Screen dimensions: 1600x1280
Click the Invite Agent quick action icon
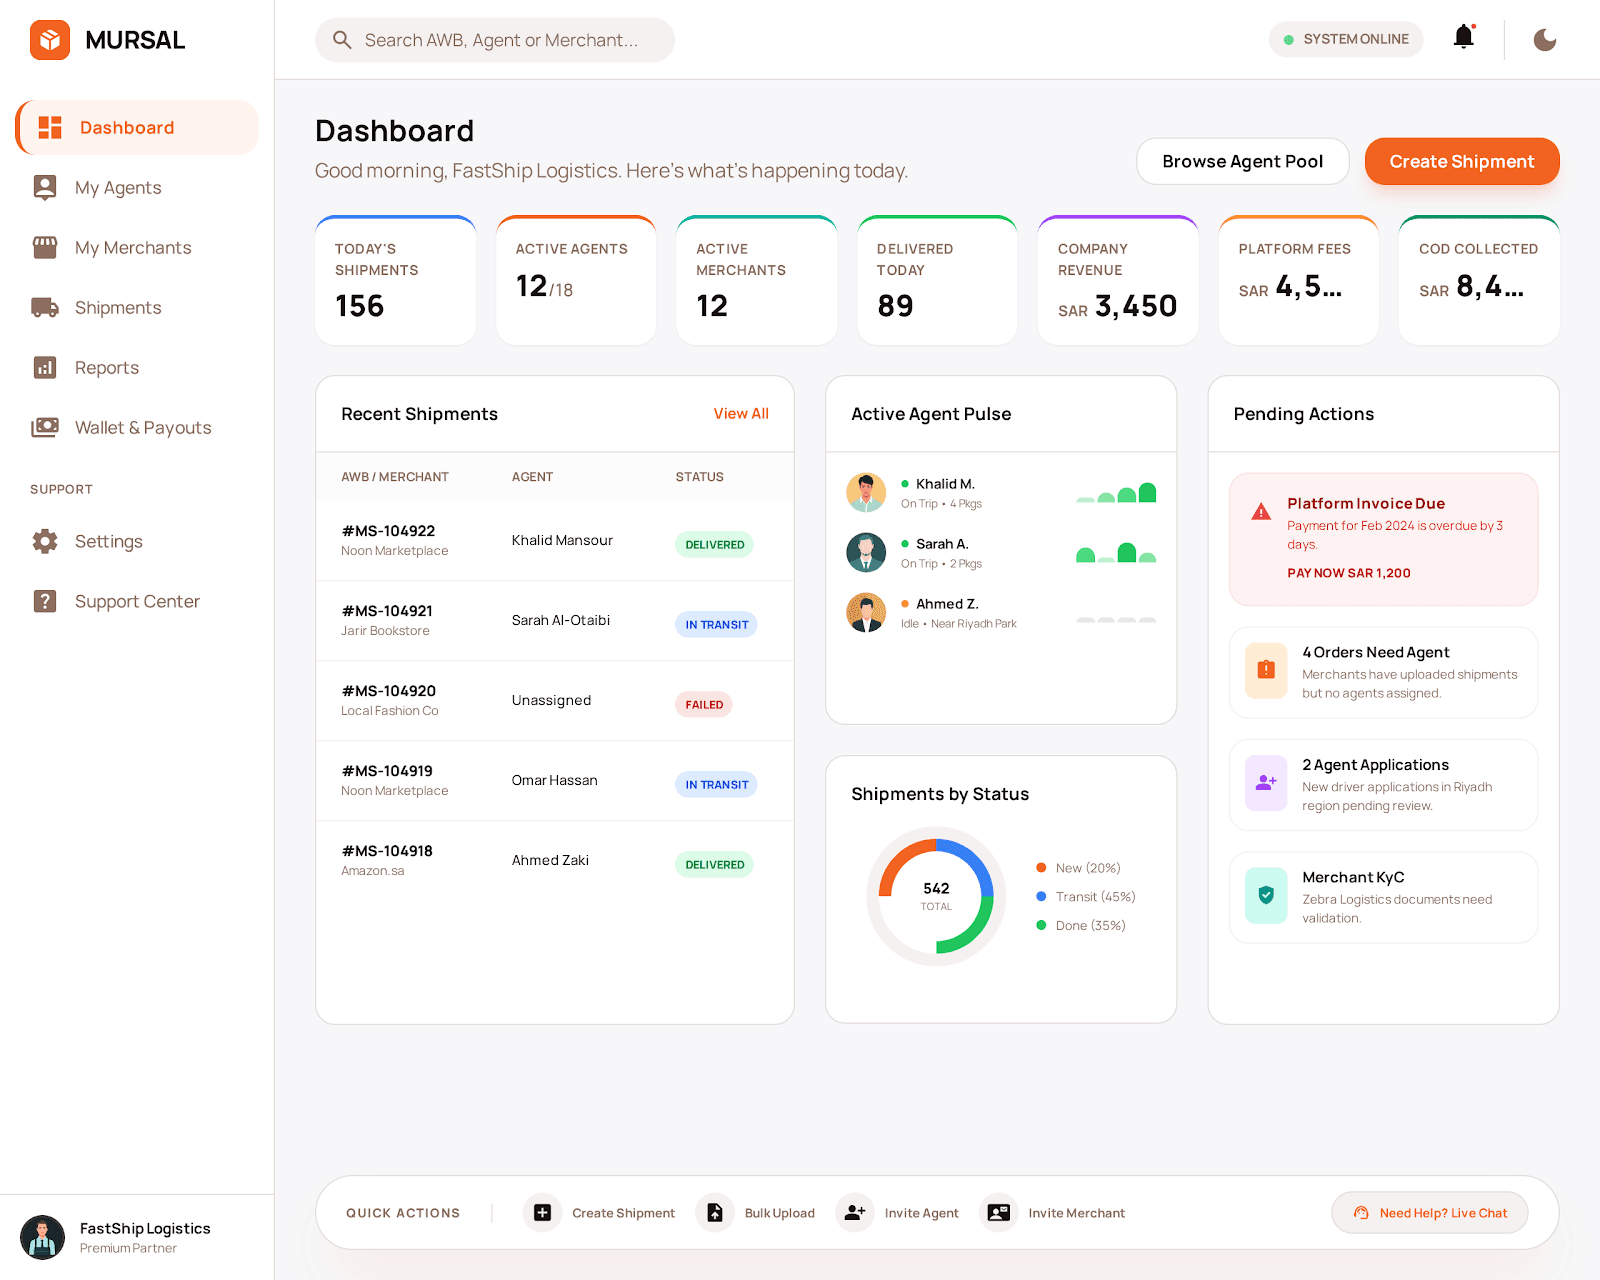pyautogui.click(x=855, y=1212)
